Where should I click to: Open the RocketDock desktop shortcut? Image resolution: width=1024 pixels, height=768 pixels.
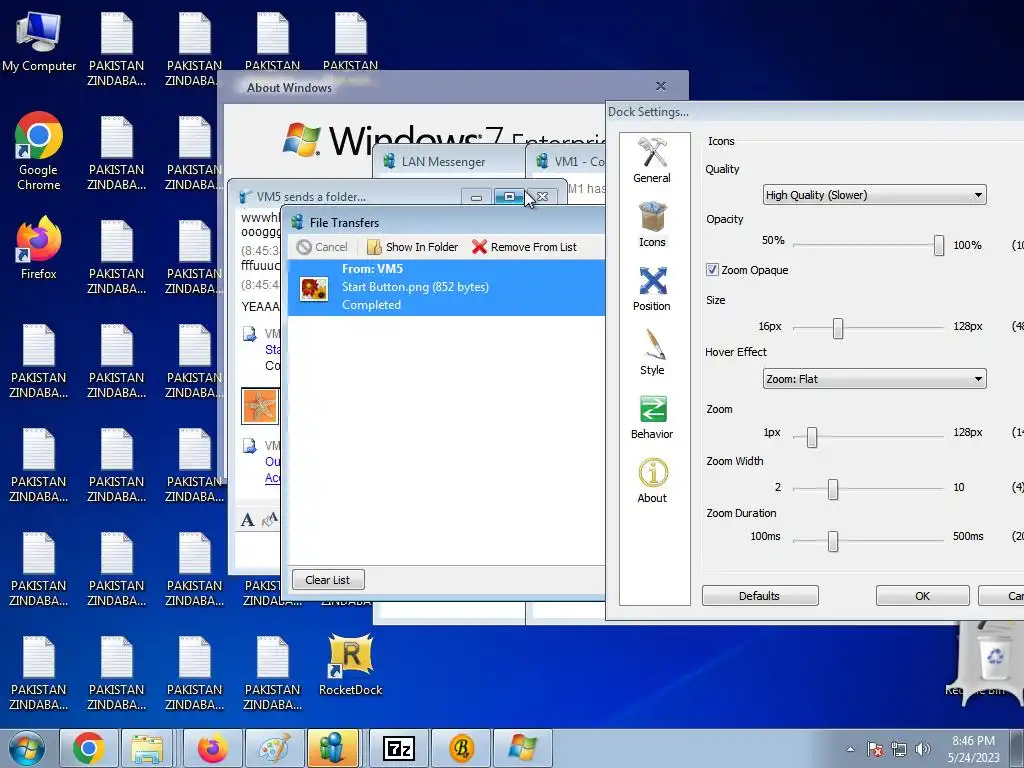[351, 665]
